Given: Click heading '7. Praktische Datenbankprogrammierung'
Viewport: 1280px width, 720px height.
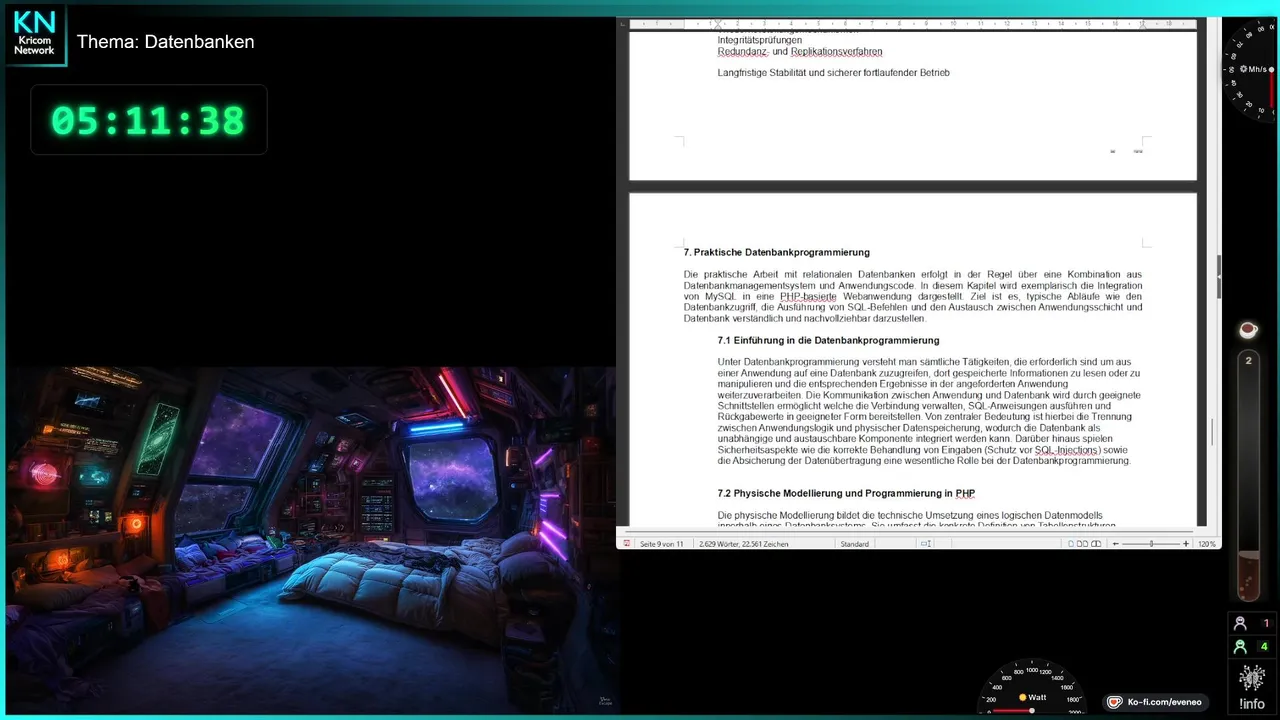Looking at the screenshot, I should coord(777,252).
